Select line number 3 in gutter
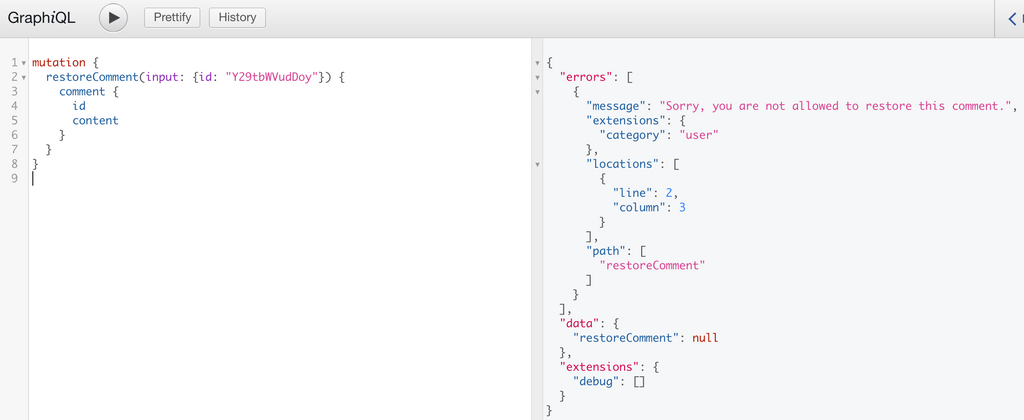This screenshot has width=1024, height=420. (x=14, y=91)
